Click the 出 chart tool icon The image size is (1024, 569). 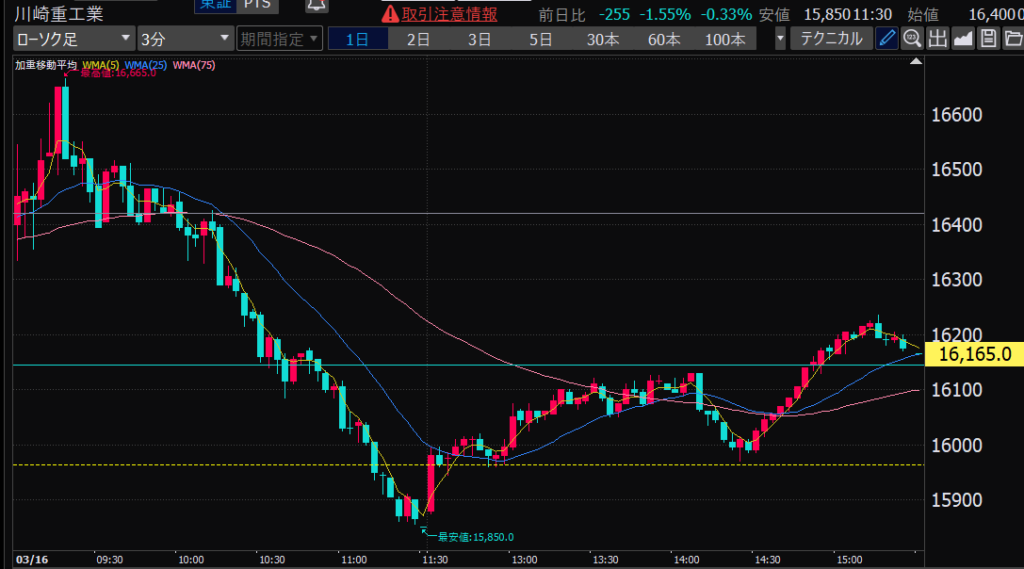point(937,40)
